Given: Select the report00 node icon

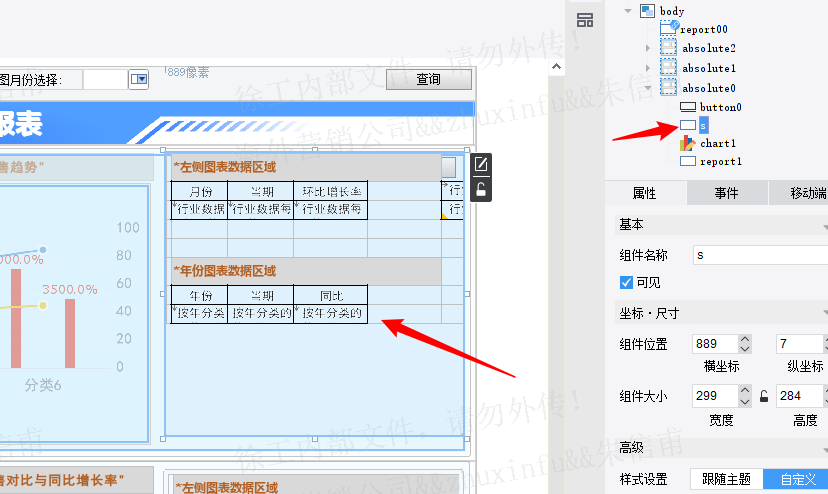Looking at the screenshot, I should click(669, 28).
